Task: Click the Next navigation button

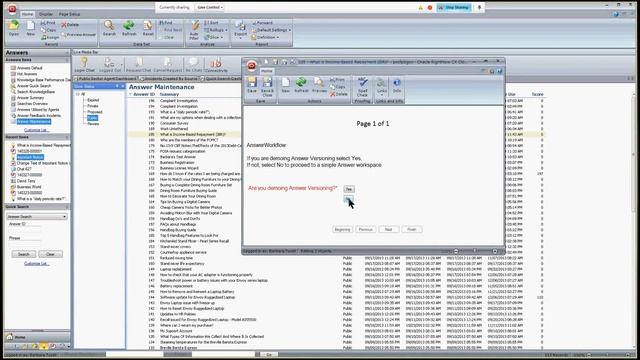Action: (389, 229)
